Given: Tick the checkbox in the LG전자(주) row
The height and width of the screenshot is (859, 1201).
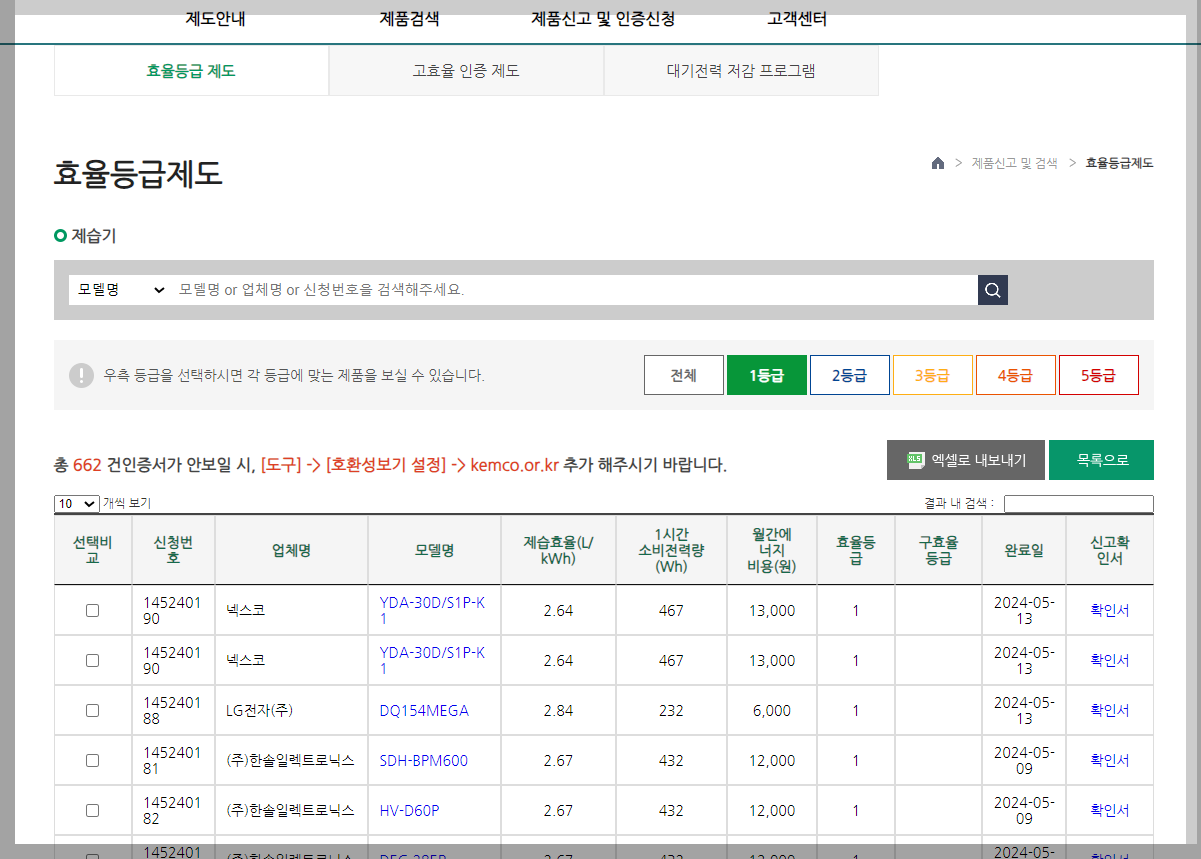Looking at the screenshot, I should click(x=92, y=710).
